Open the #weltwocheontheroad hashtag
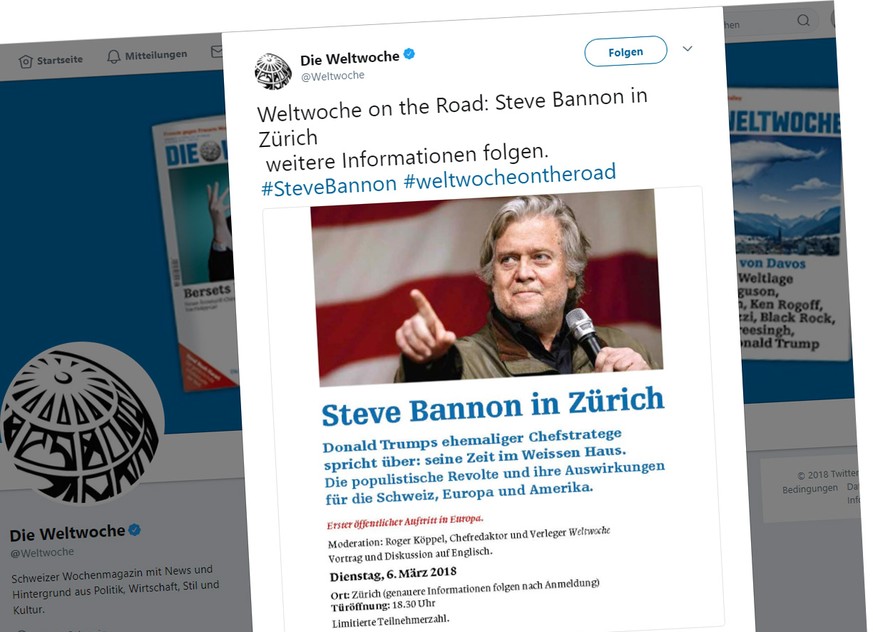The height and width of the screenshot is (632, 873). pos(509,177)
